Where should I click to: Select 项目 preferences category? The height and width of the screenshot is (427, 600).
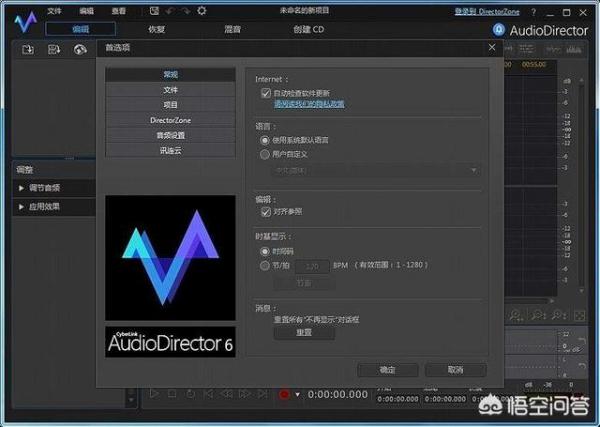click(170, 105)
